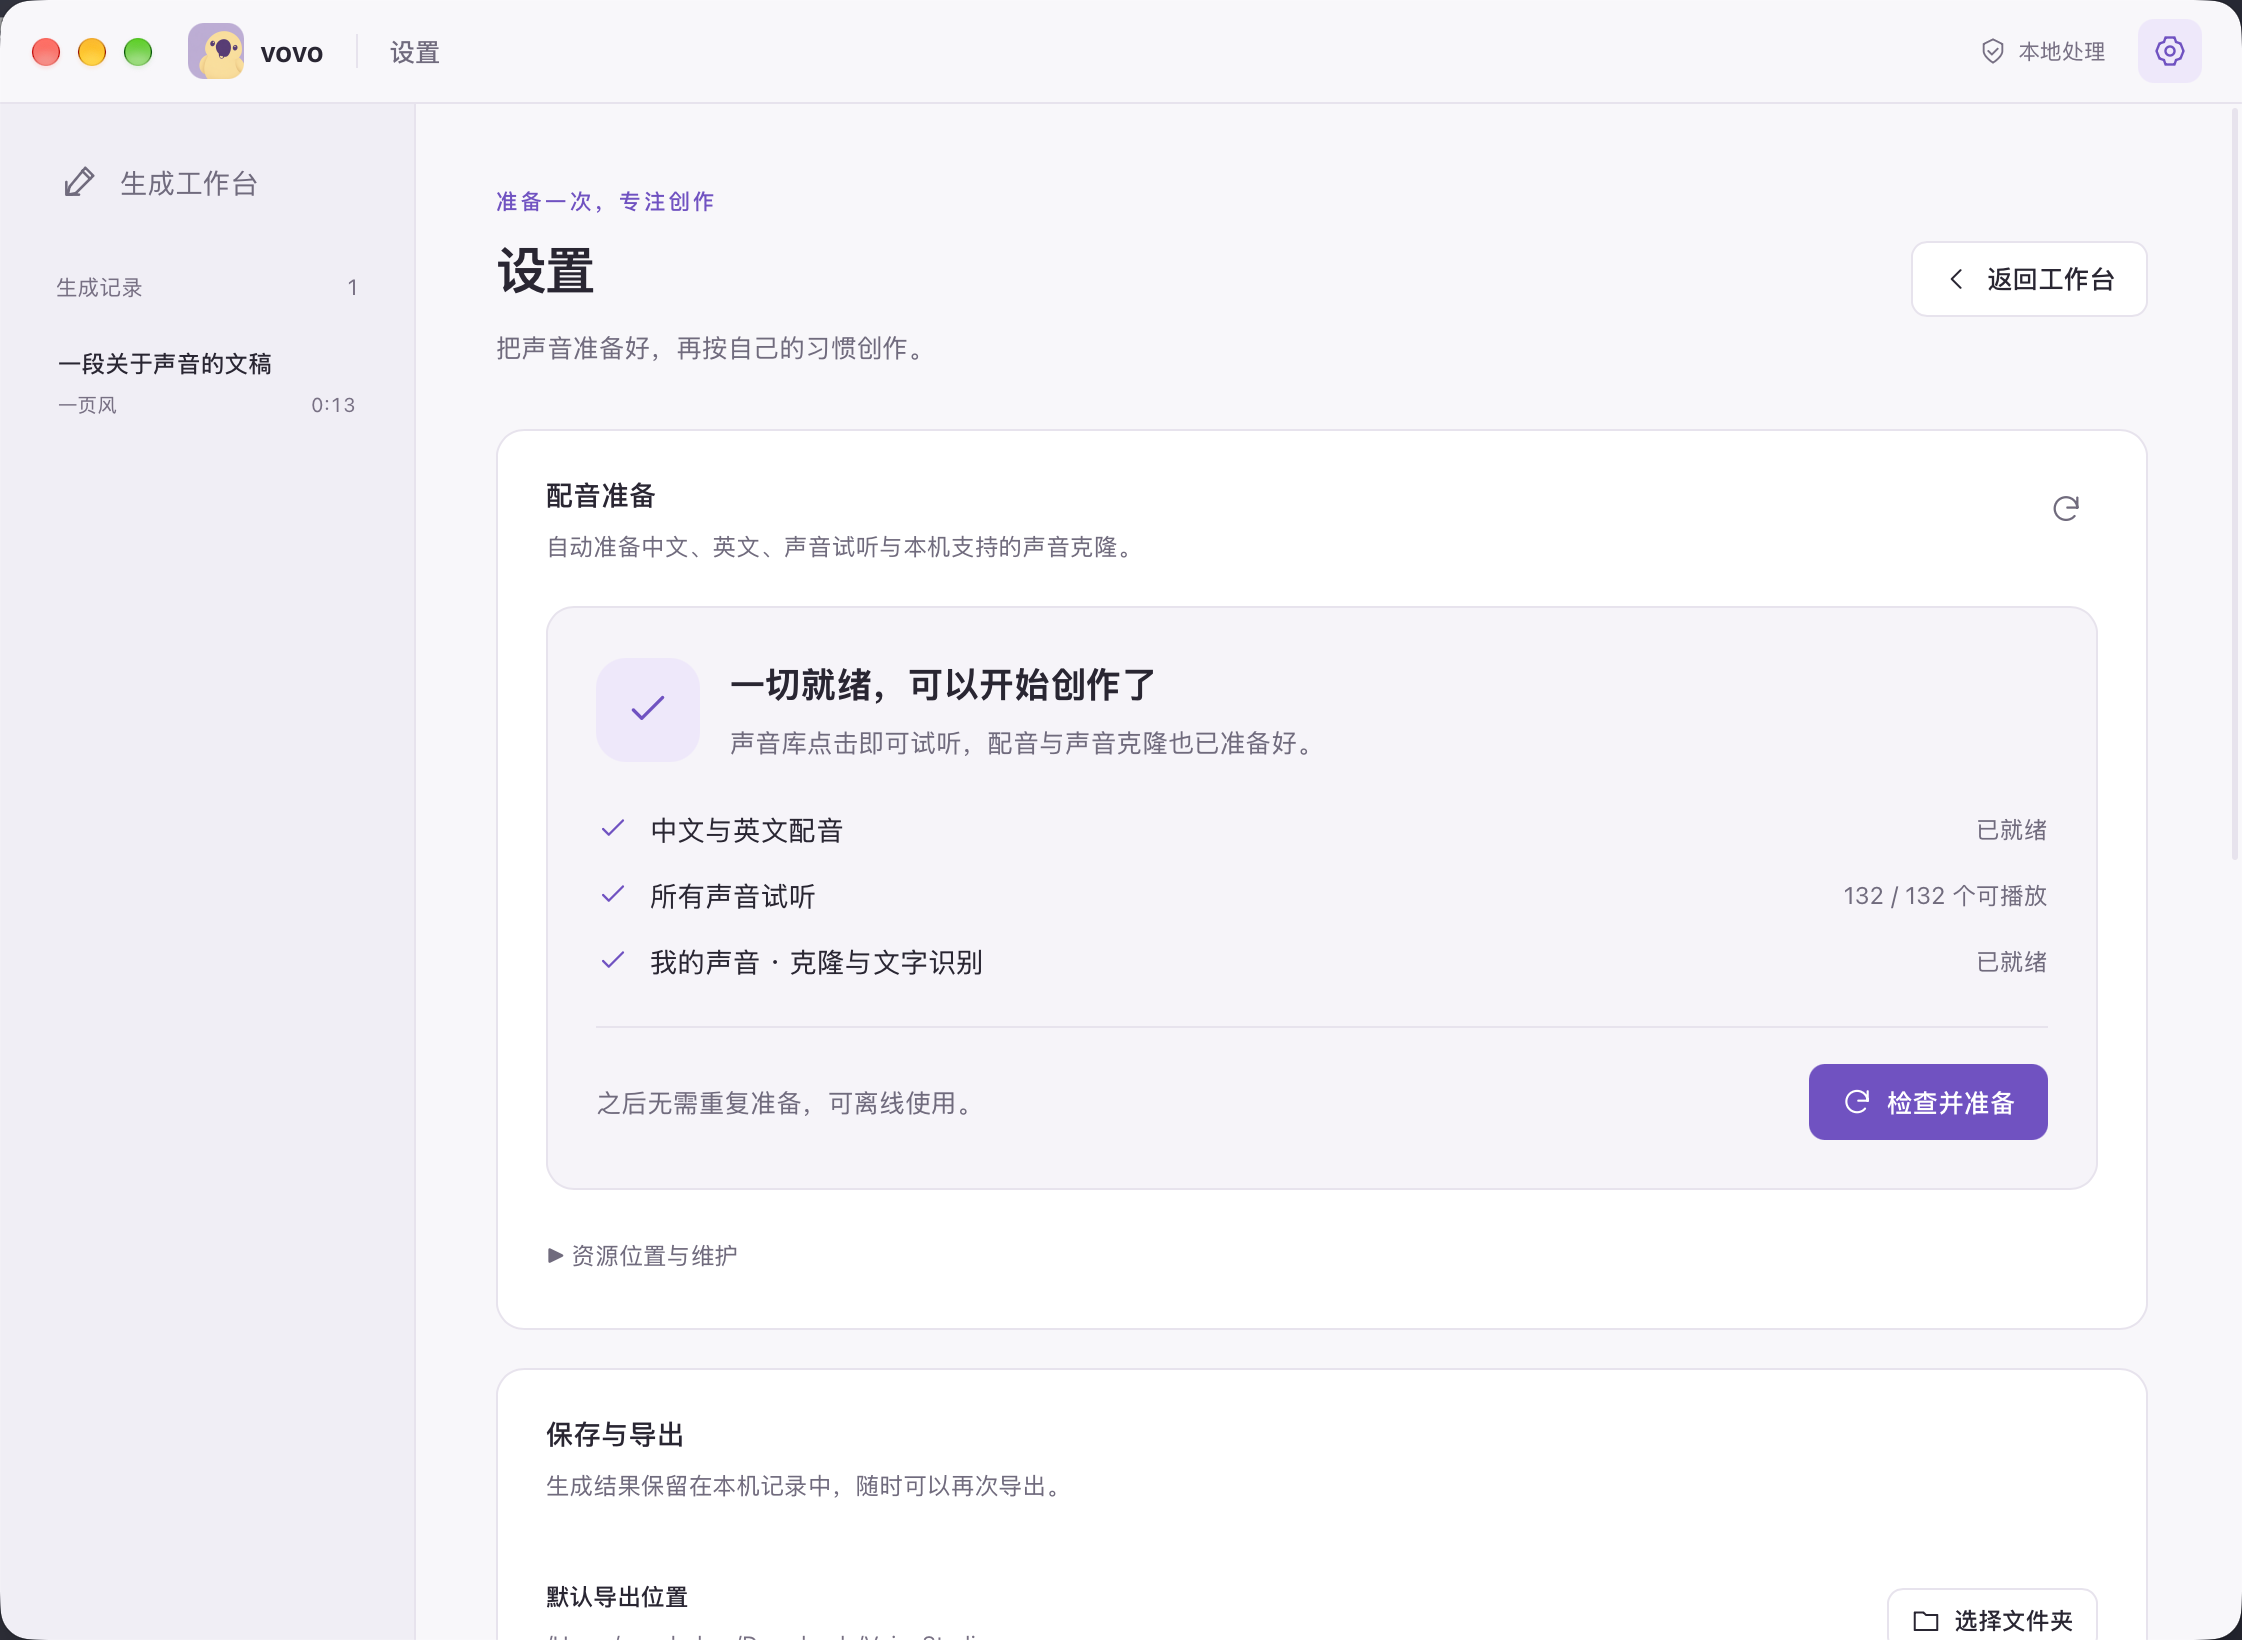Click the checkmark beside 我的声音 · 克隆与文字识别
2242x1640 pixels.
613,960
